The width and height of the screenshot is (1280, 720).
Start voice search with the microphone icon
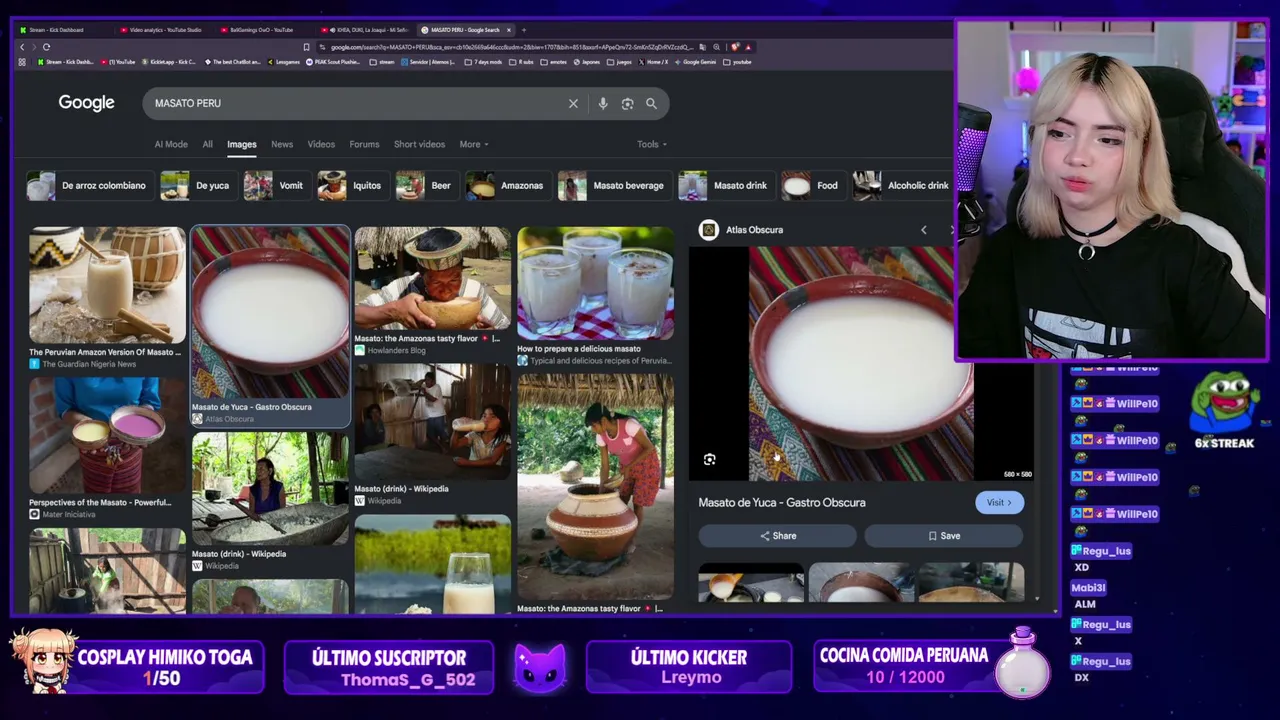point(602,103)
